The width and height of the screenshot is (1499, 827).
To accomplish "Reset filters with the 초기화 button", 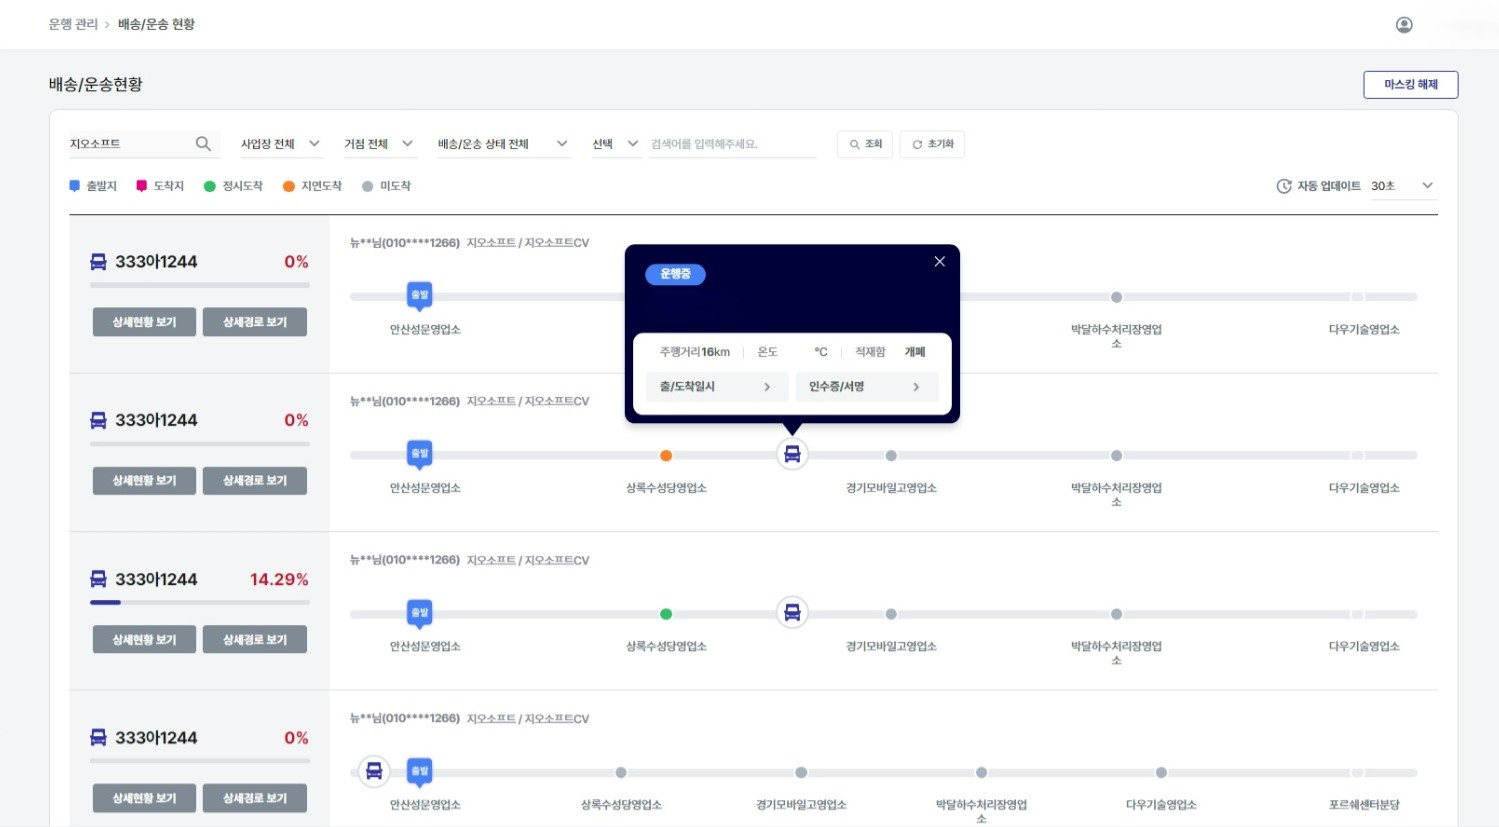I will click(932, 144).
